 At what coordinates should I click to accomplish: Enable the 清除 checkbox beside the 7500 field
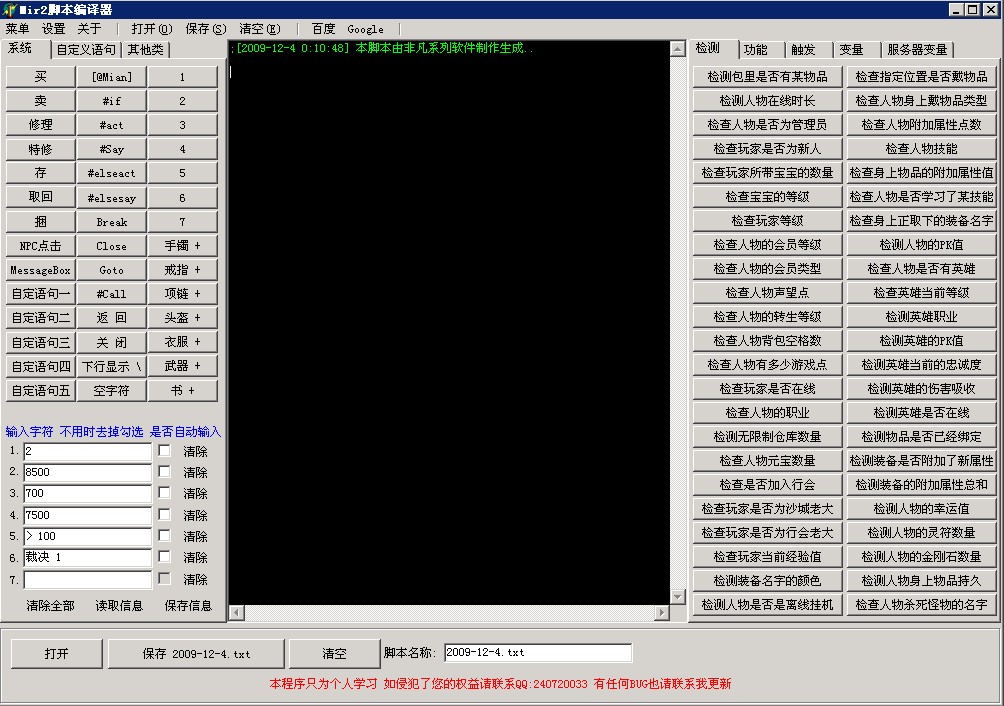coord(164,515)
